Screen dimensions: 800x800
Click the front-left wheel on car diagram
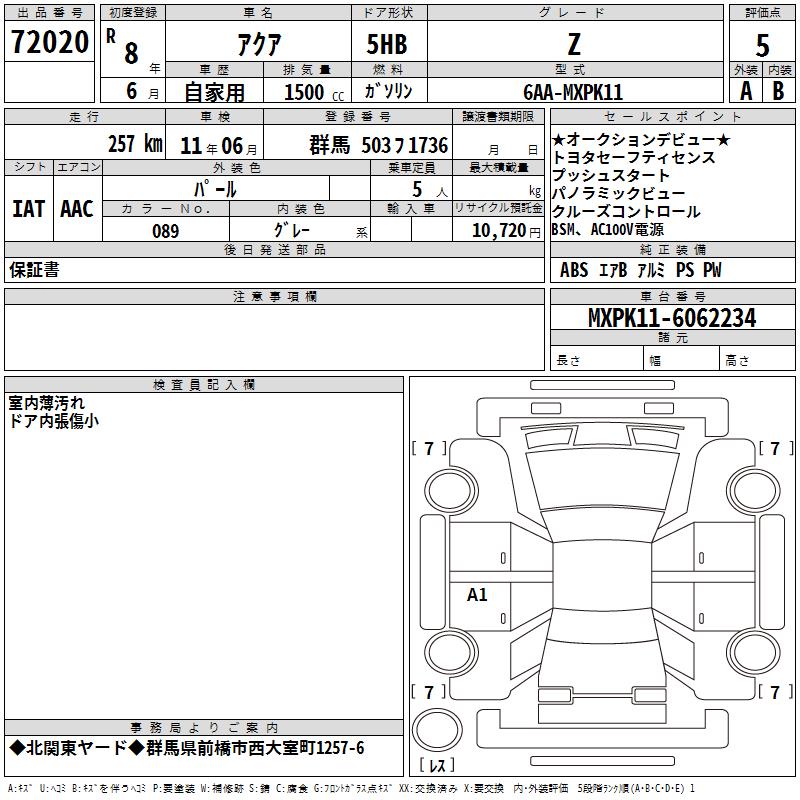[451, 491]
